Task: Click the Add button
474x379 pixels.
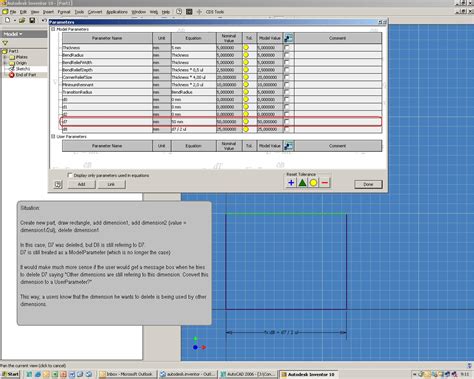Action: point(82,184)
